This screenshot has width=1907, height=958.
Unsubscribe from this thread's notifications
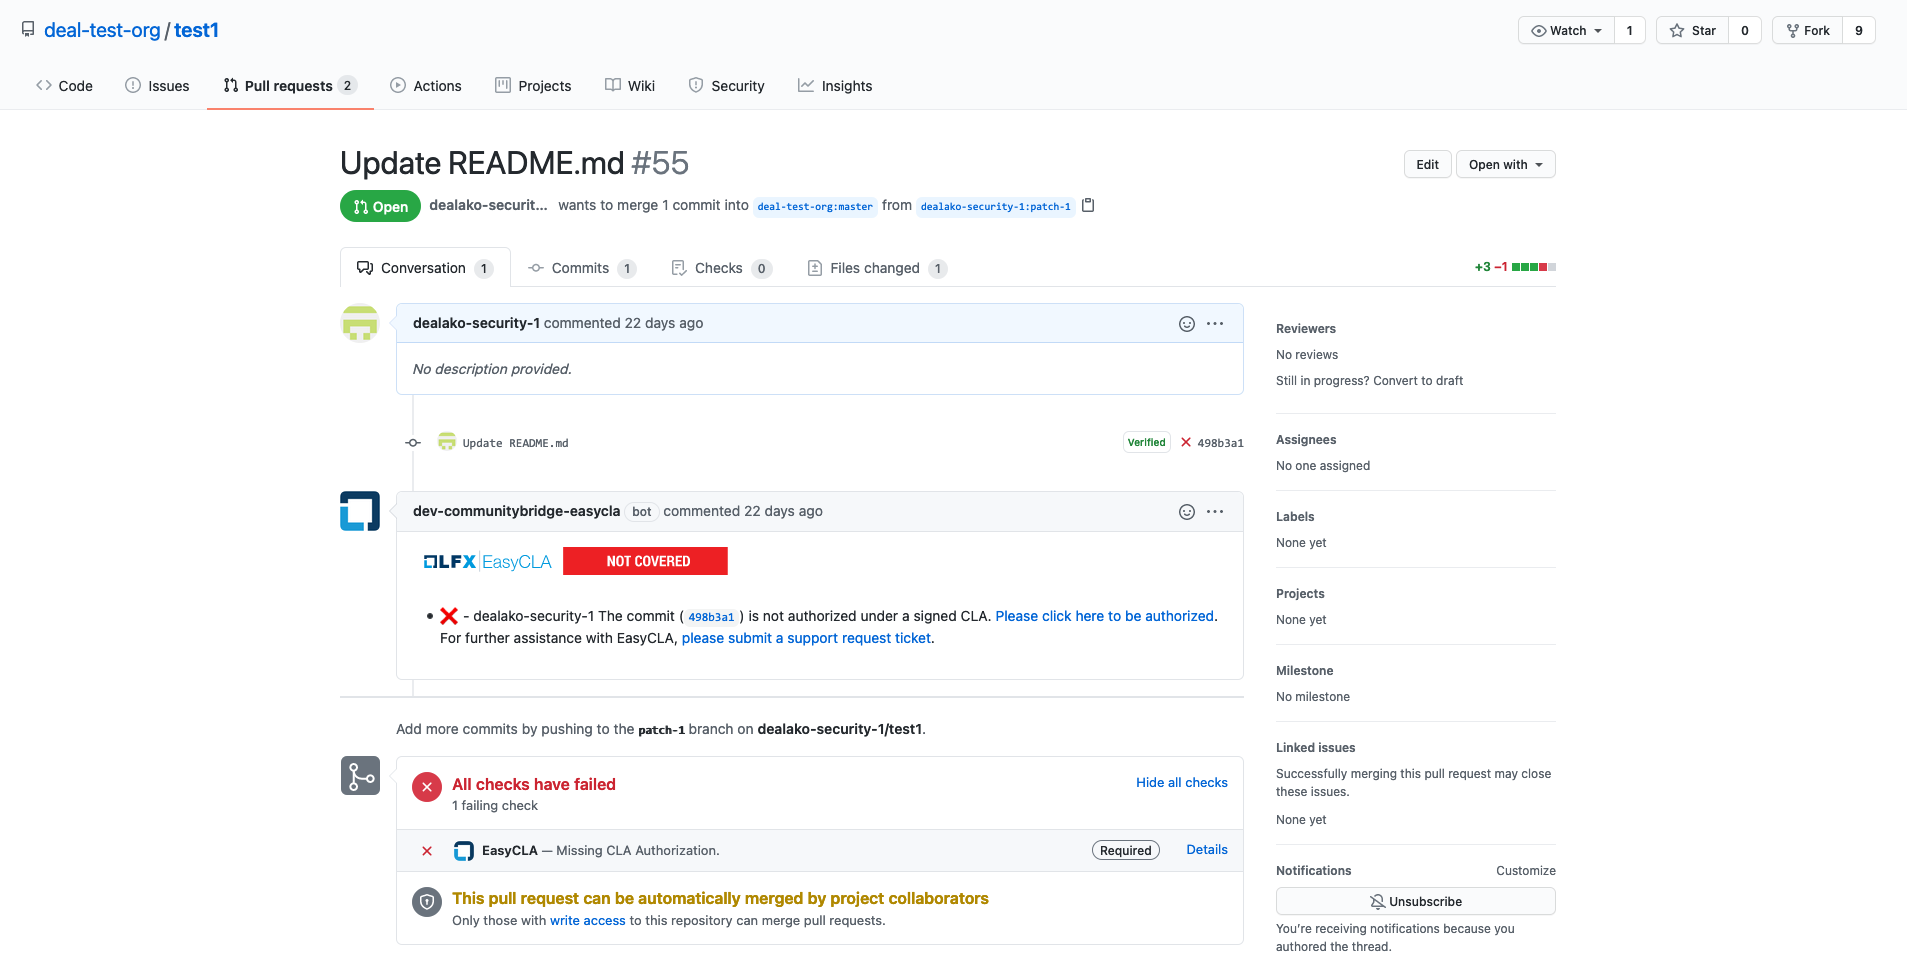pyautogui.click(x=1415, y=901)
